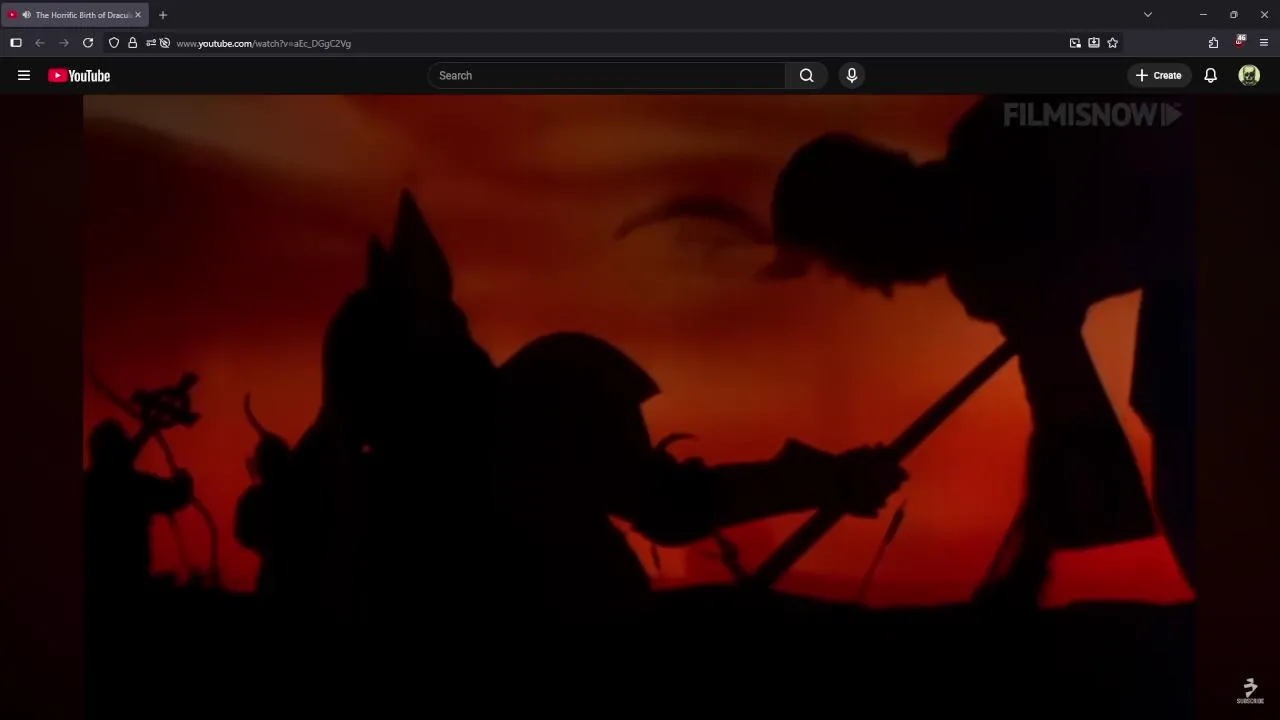The width and height of the screenshot is (1280, 720).
Task: Click the Subscribe watermark in video corner
Action: tap(1250, 691)
